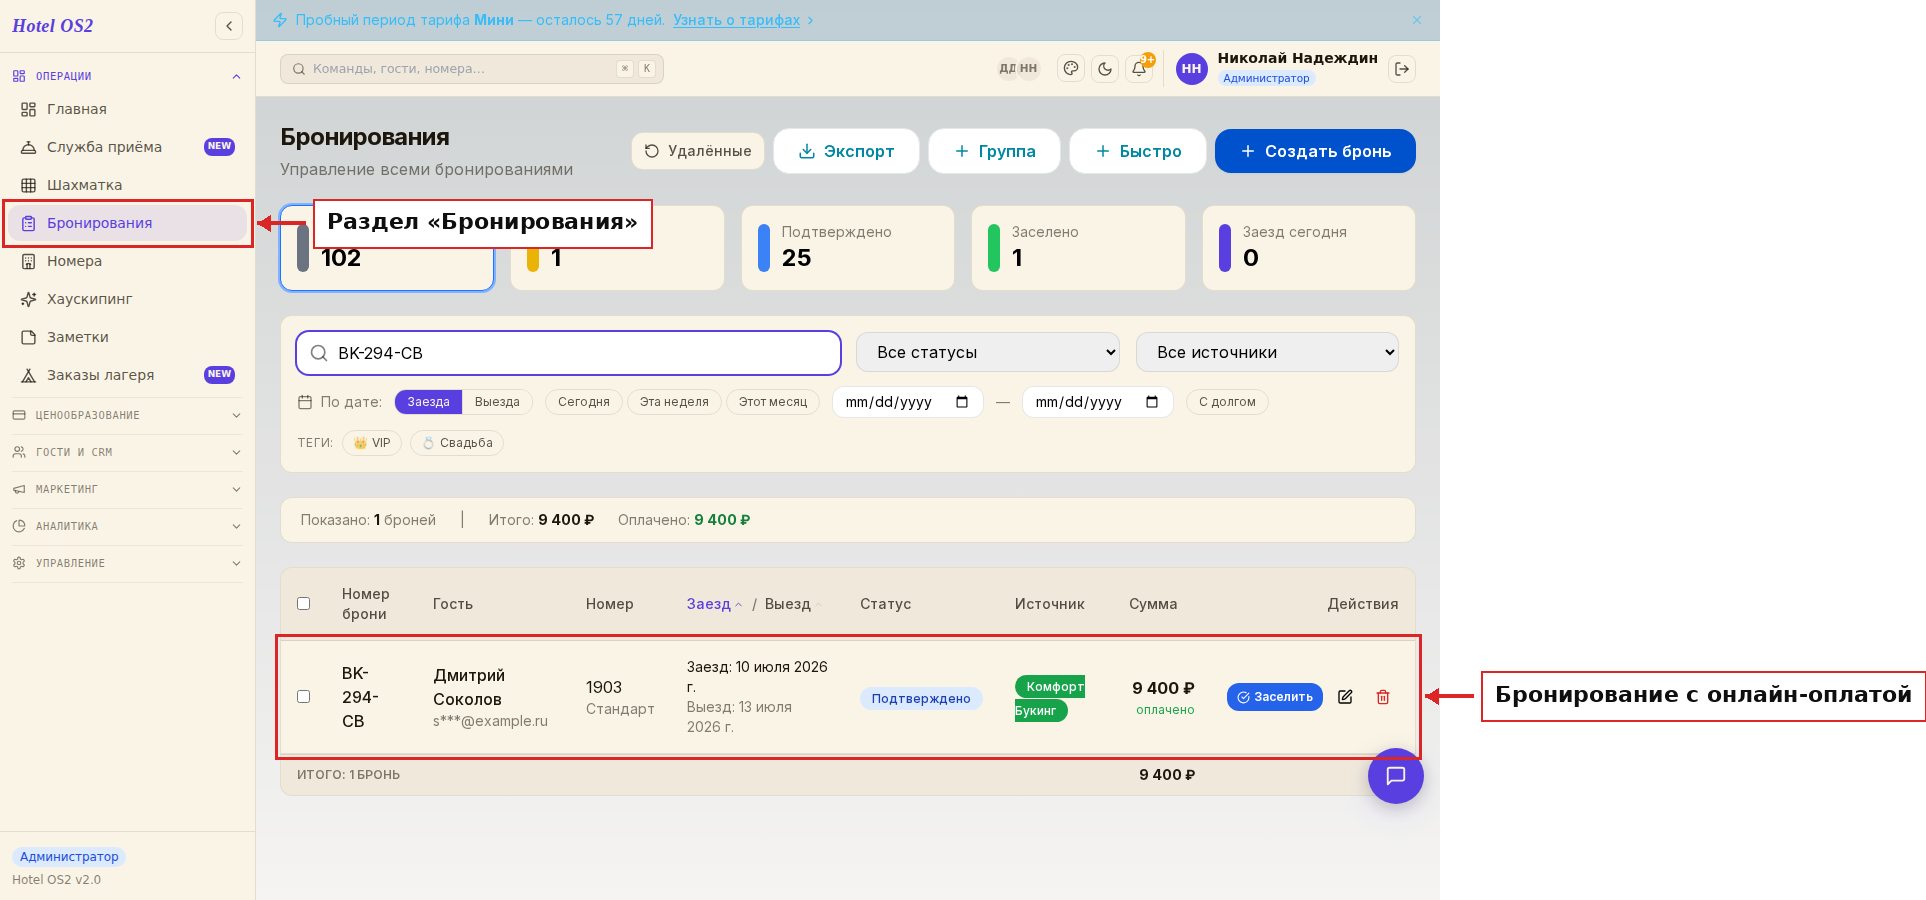Open the chat support bubble
1926x900 pixels.
point(1396,776)
